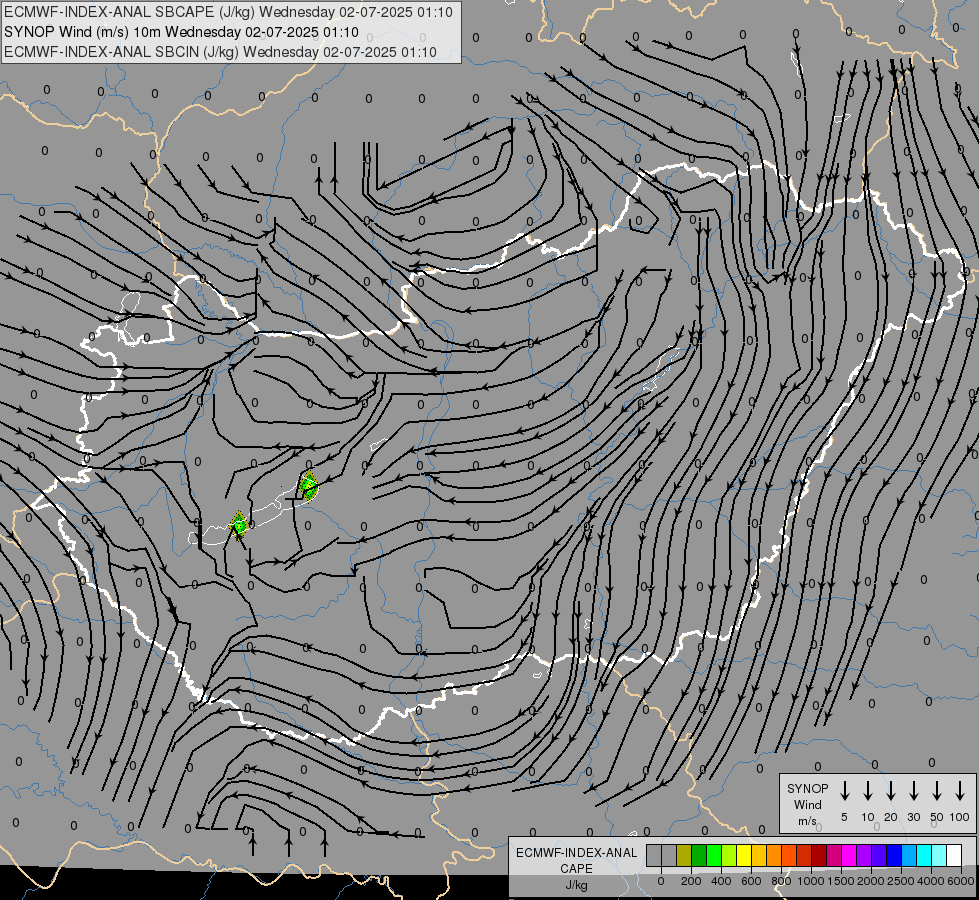
Task: Click the '6000' tick on CAPE scale
Action: (x=960, y=881)
